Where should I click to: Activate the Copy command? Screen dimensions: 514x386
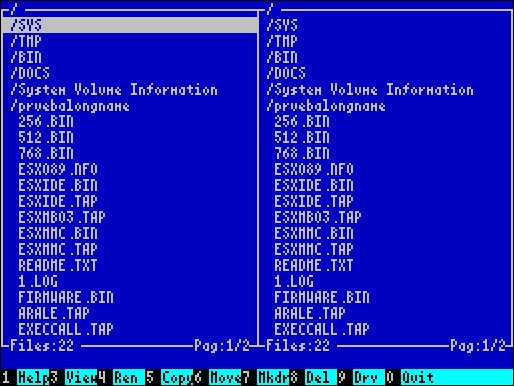pyautogui.click(x=177, y=377)
